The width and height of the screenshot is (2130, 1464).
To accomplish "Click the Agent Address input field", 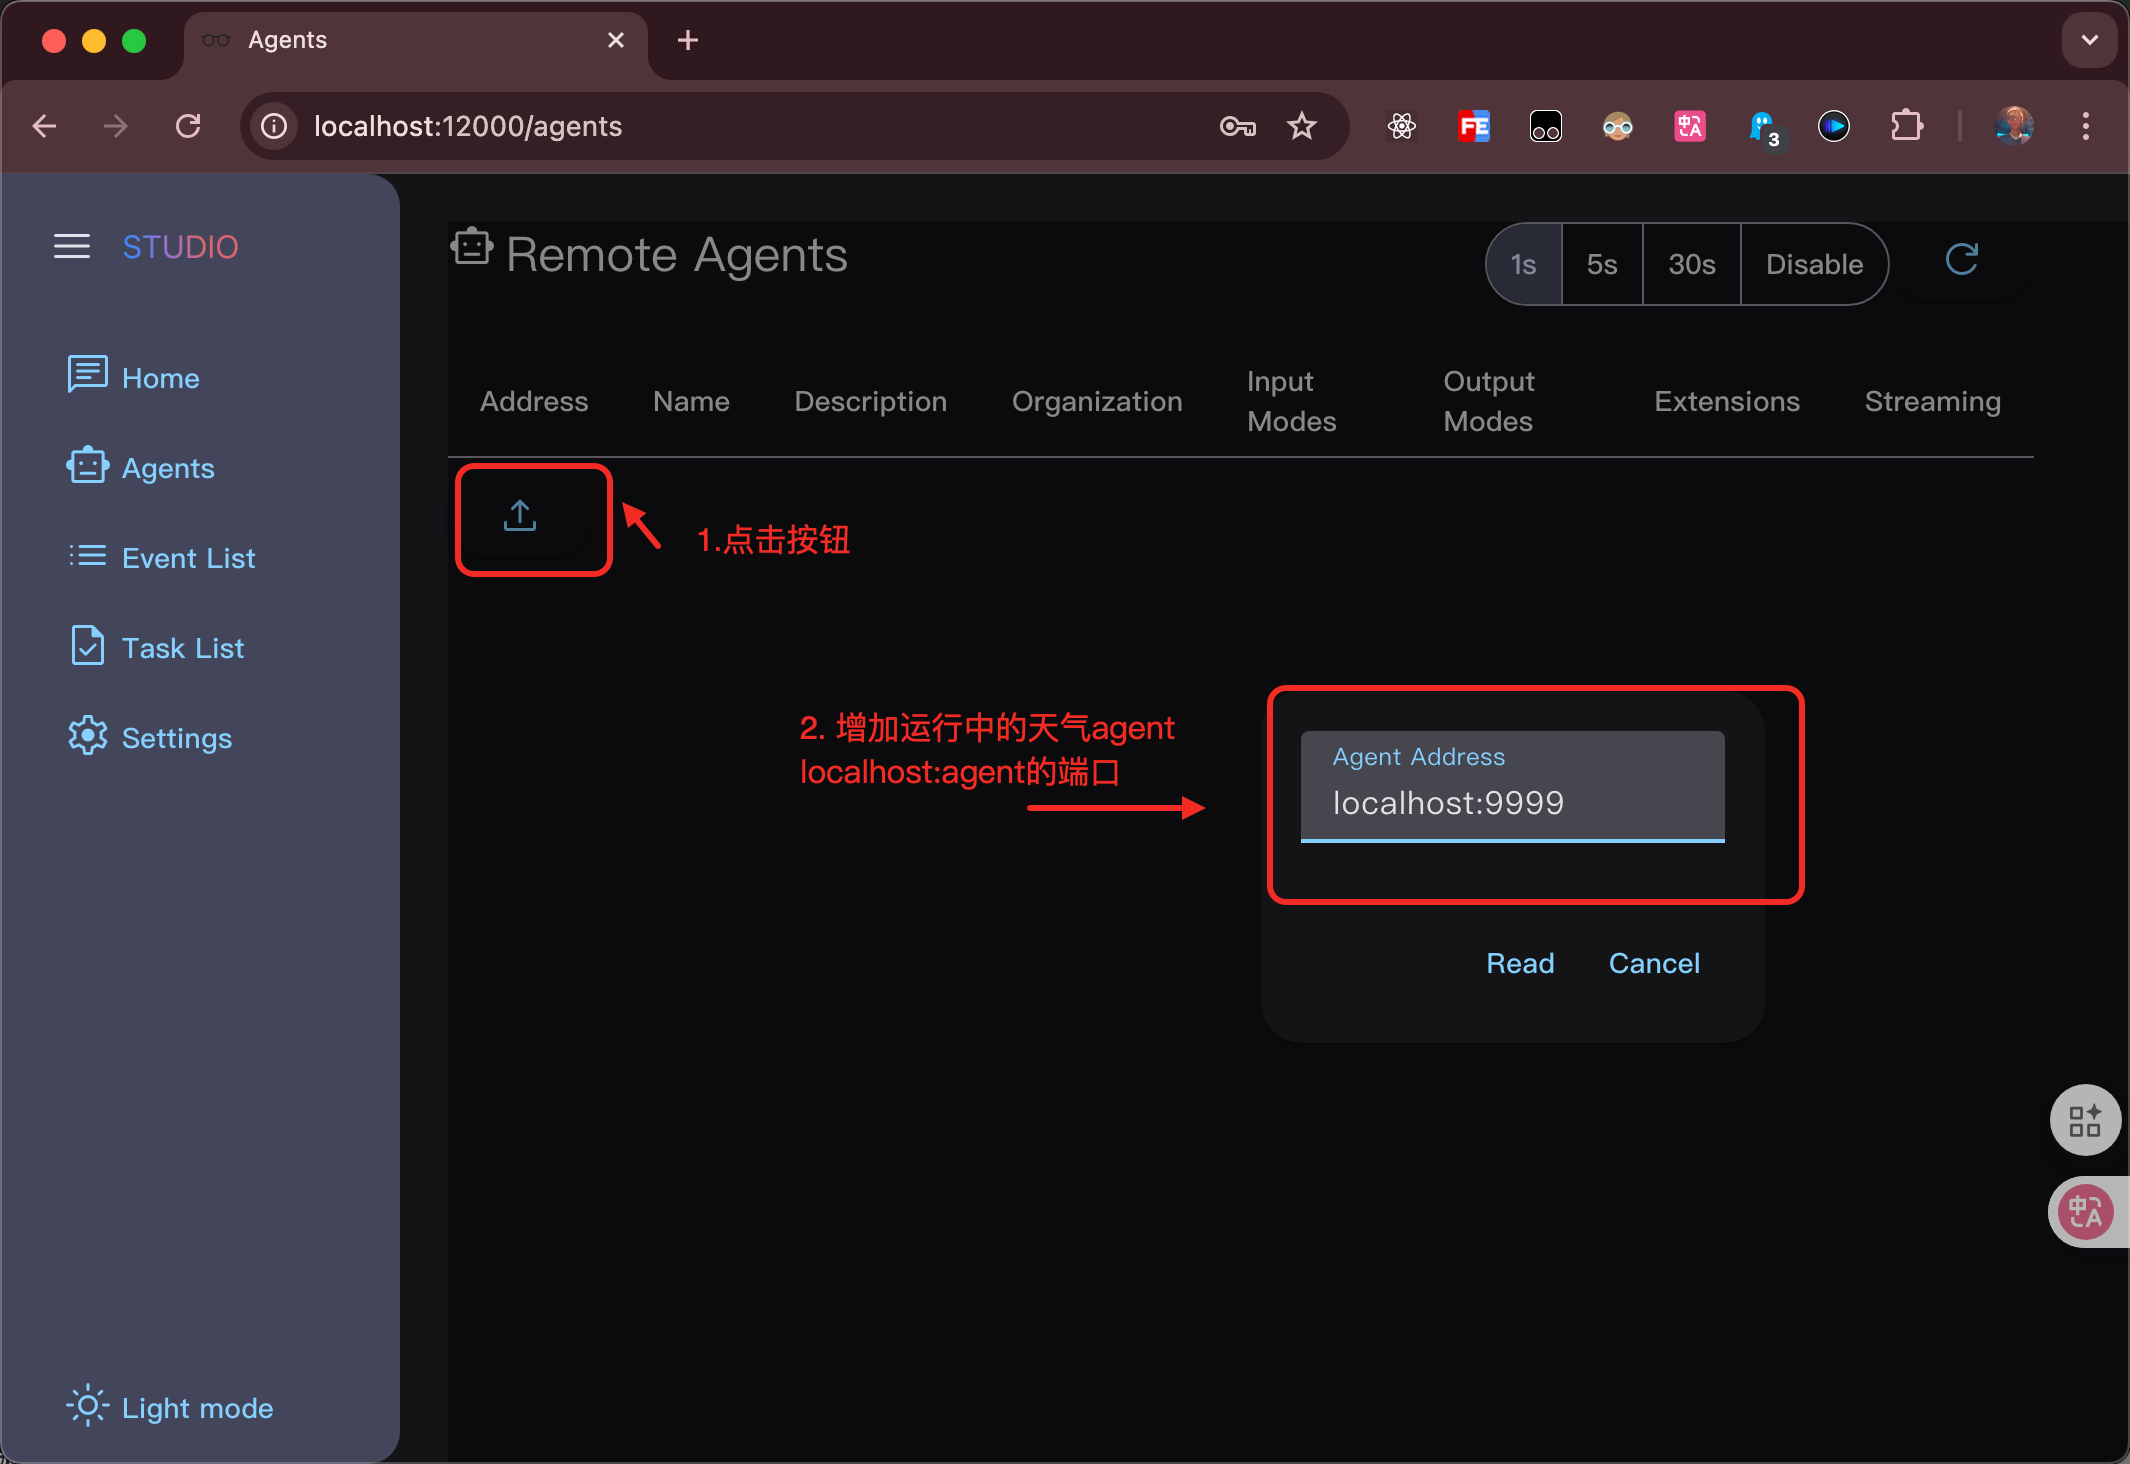I will click(1511, 802).
